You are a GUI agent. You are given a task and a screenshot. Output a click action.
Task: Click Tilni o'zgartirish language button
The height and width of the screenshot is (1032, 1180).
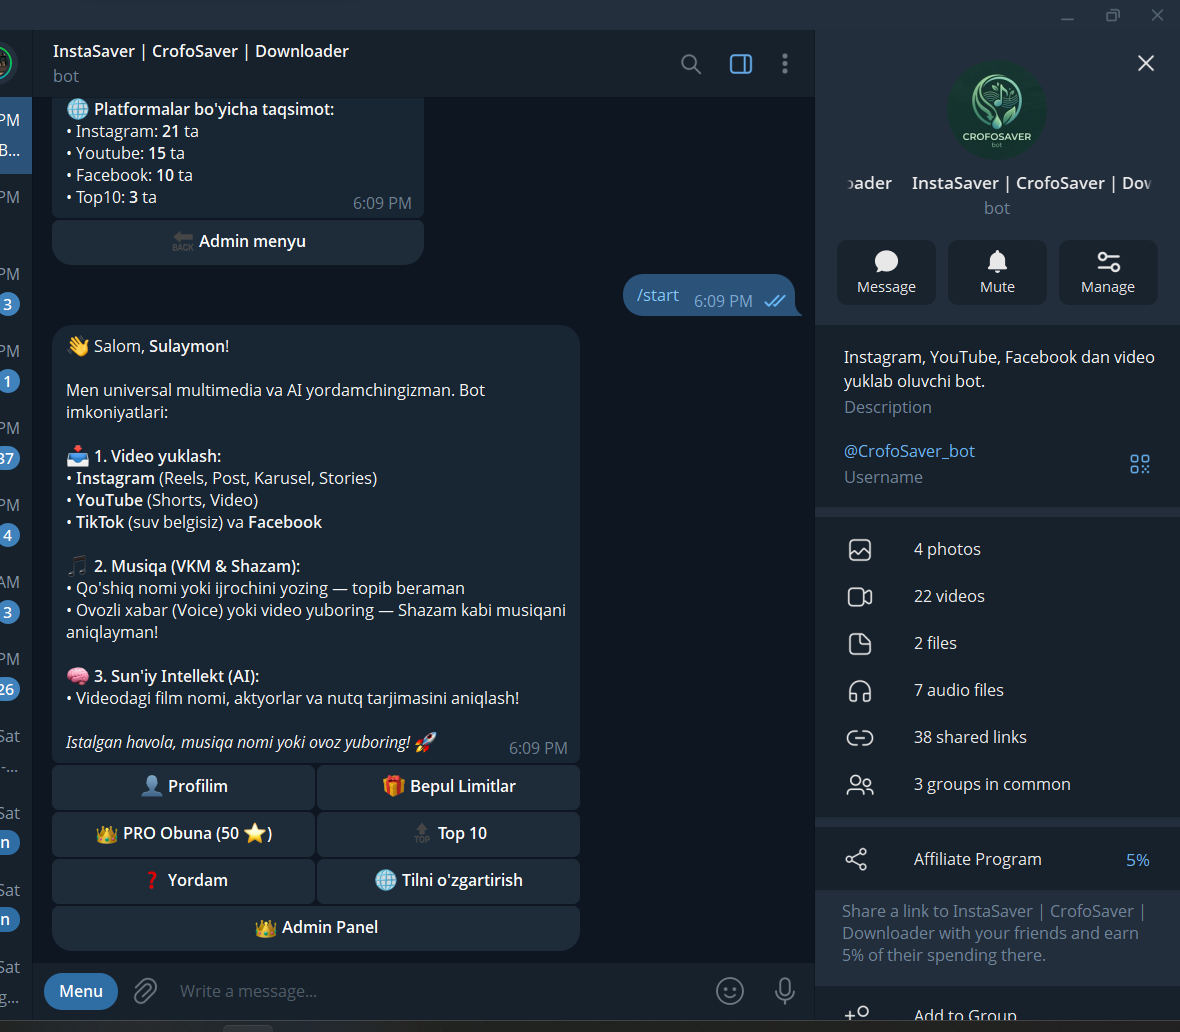pos(449,881)
